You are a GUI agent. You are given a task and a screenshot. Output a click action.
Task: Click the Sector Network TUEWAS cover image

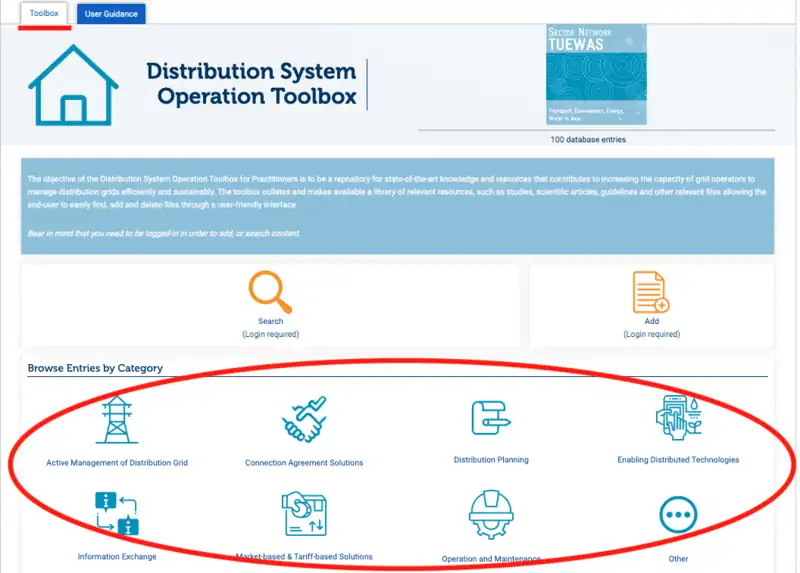pyautogui.click(x=596, y=74)
